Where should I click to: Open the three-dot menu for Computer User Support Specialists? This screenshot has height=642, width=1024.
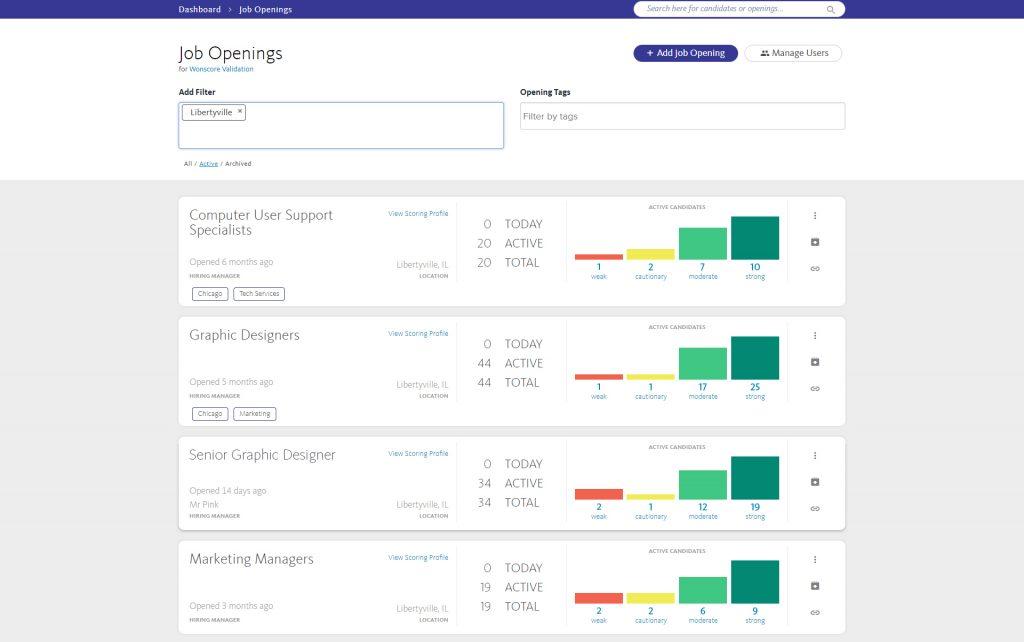(x=815, y=216)
